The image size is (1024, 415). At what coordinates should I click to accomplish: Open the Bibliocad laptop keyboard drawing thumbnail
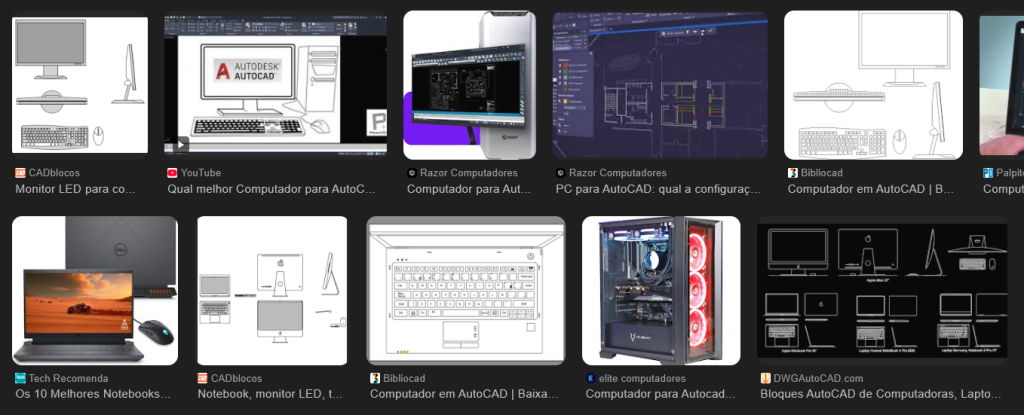point(466,290)
